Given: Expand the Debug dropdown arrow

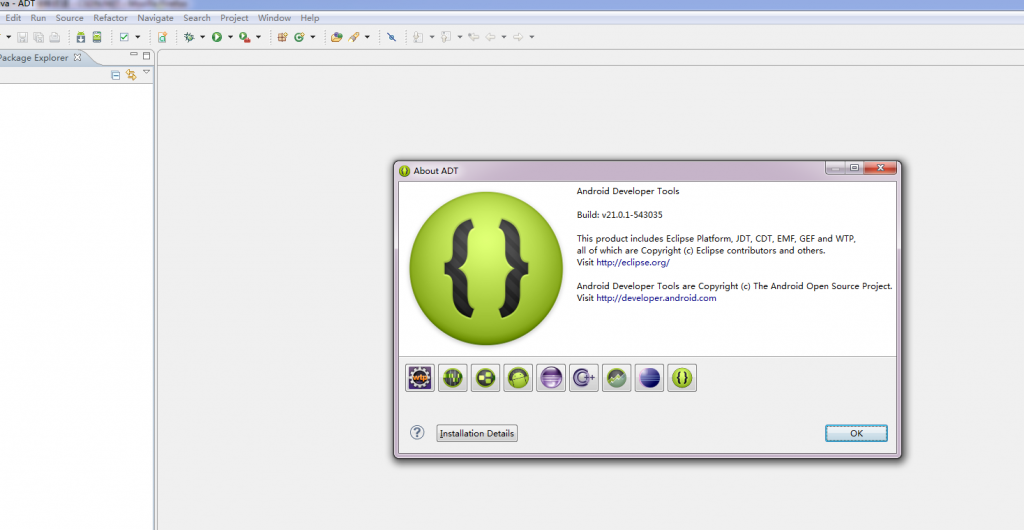Looking at the screenshot, I should pyautogui.click(x=202, y=37).
